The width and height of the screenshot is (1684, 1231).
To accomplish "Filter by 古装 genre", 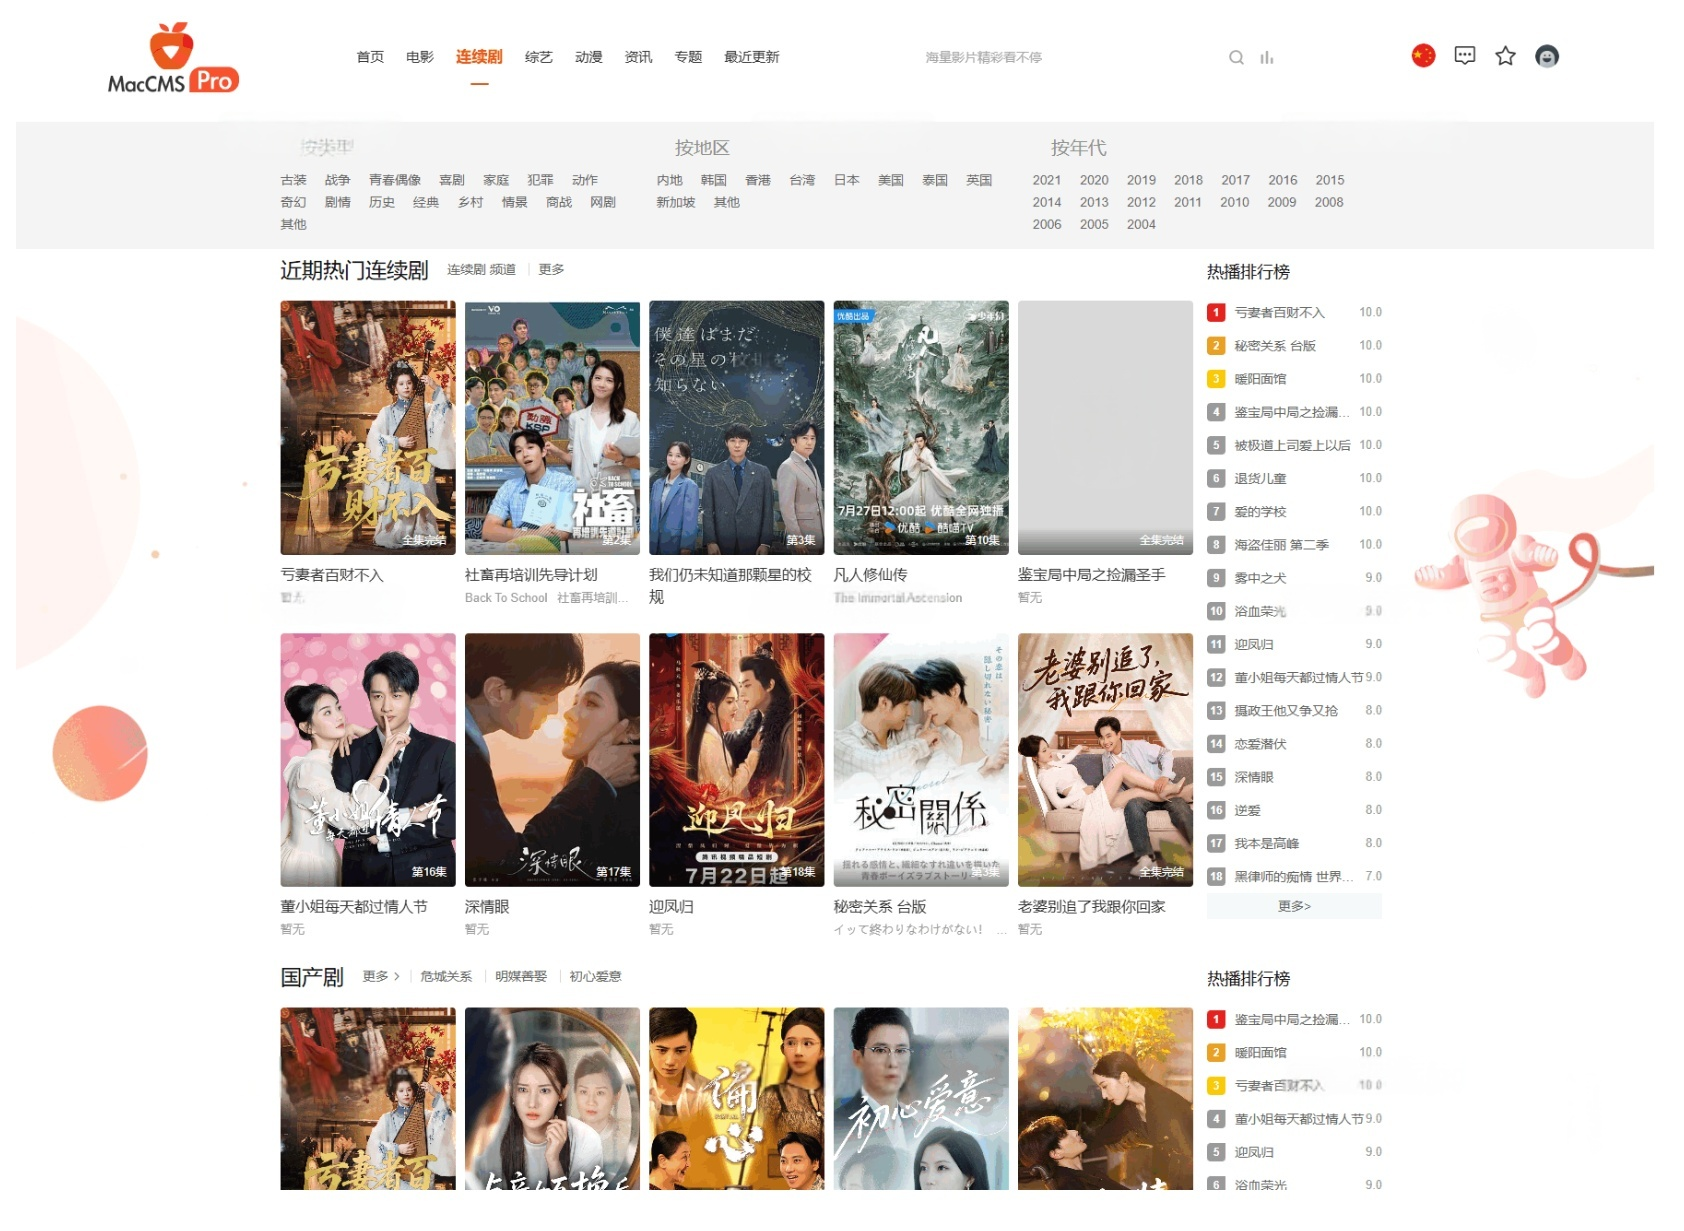I will [294, 180].
